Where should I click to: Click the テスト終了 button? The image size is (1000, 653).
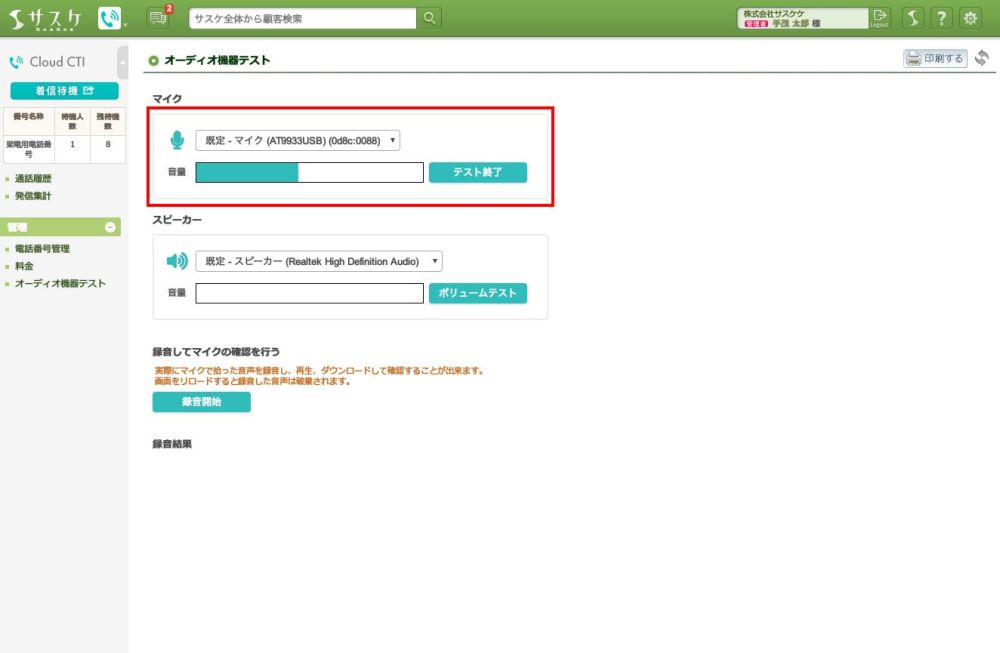(478, 172)
